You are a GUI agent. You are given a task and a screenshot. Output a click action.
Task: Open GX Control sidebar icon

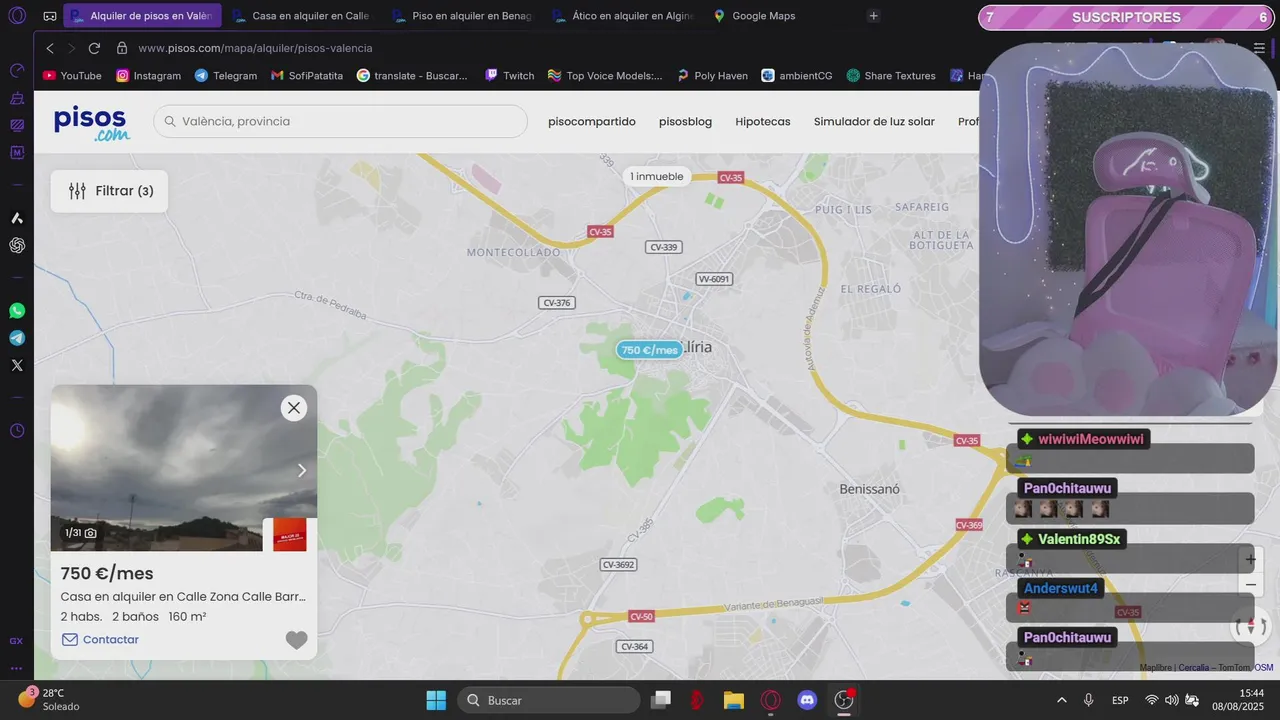coord(17,70)
